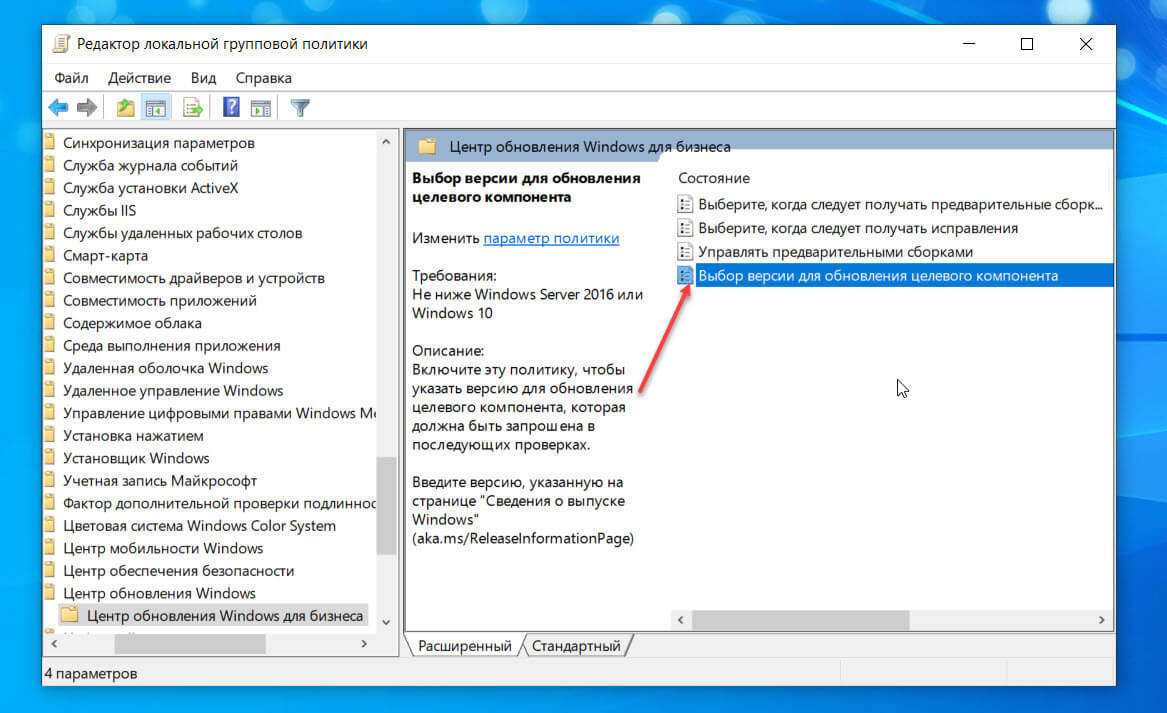The width and height of the screenshot is (1167, 713).
Task: Select 'Служба журнала событий' in the tree
Action: (150, 165)
